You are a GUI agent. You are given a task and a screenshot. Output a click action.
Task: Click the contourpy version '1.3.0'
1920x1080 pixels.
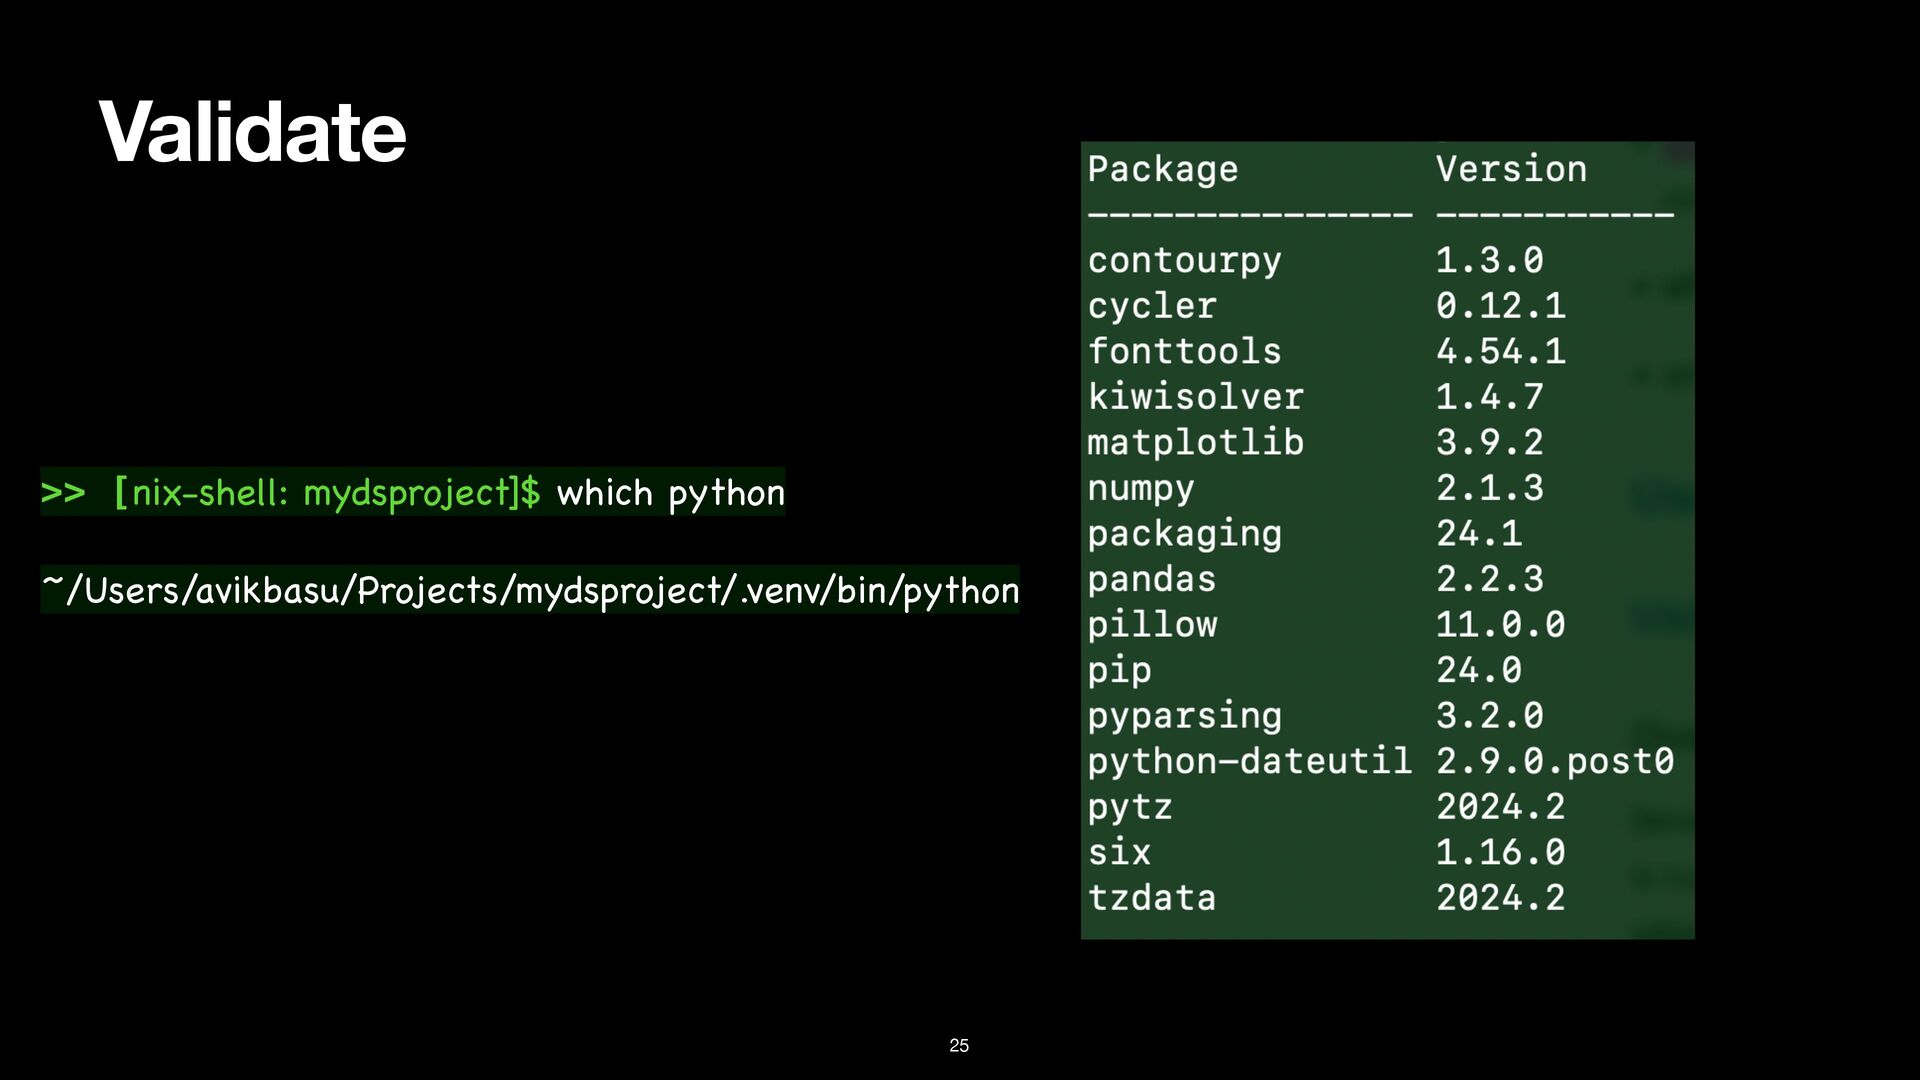[x=1490, y=260]
